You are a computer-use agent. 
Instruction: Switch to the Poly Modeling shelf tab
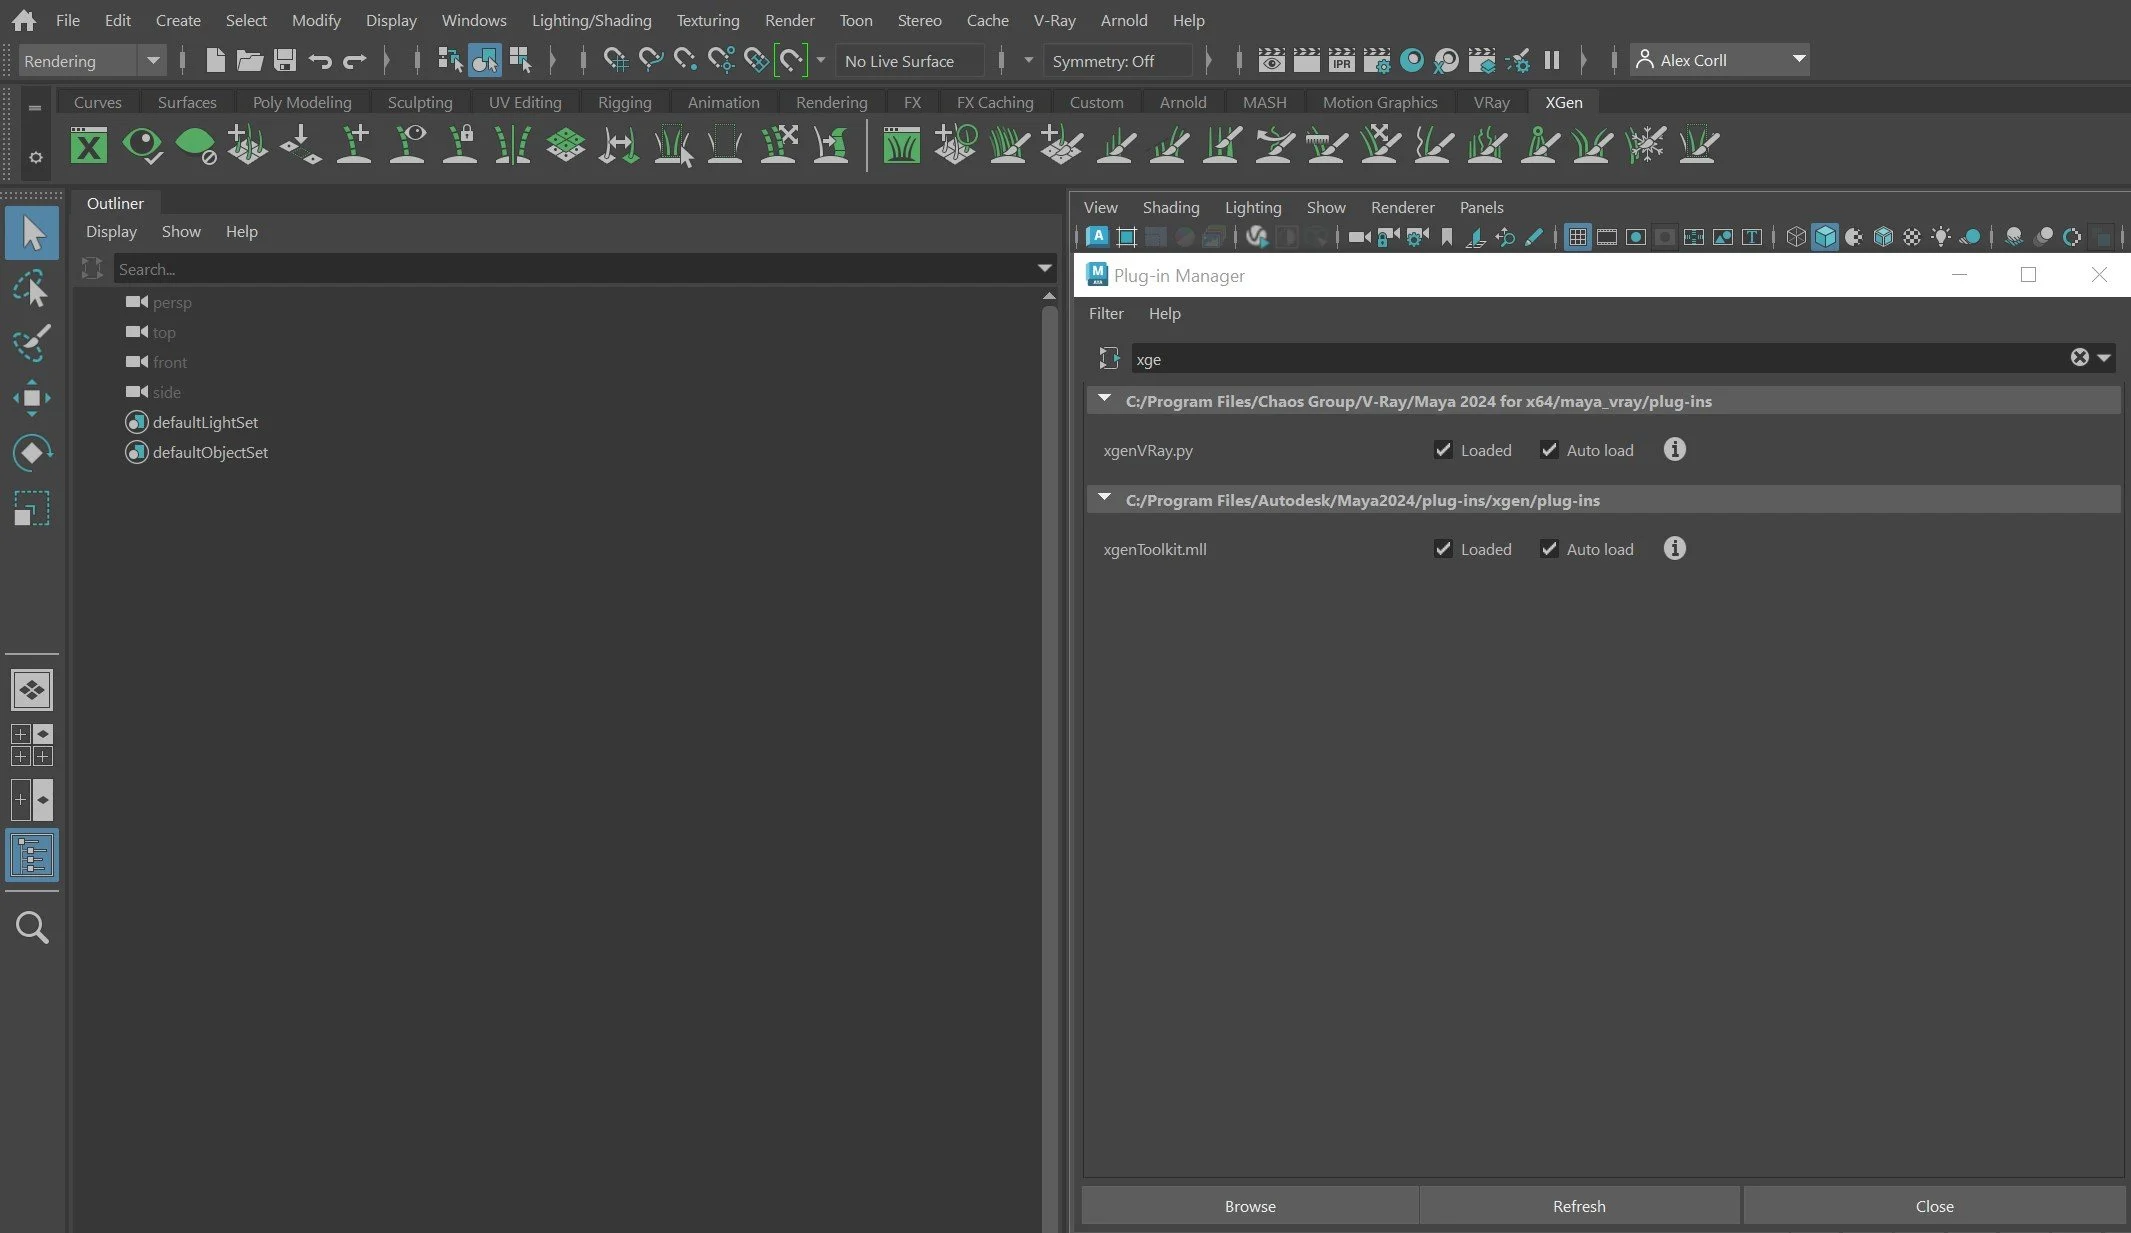[301, 101]
